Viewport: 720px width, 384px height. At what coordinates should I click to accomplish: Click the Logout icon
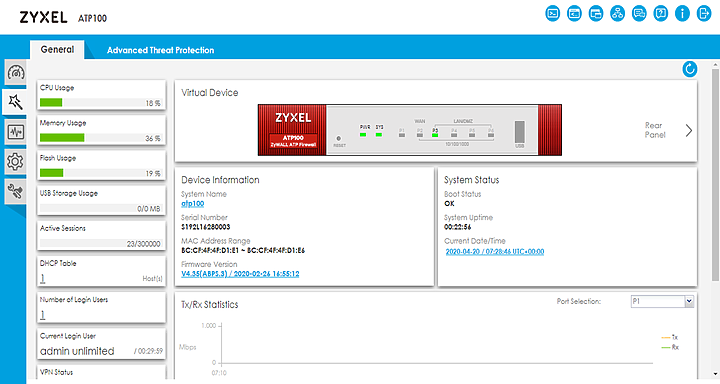click(x=703, y=13)
